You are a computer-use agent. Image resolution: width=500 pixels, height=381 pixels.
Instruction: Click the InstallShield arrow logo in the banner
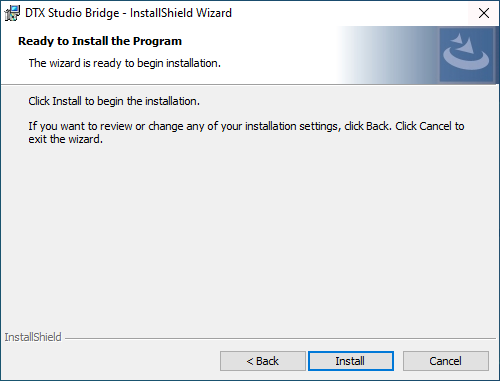(466, 55)
